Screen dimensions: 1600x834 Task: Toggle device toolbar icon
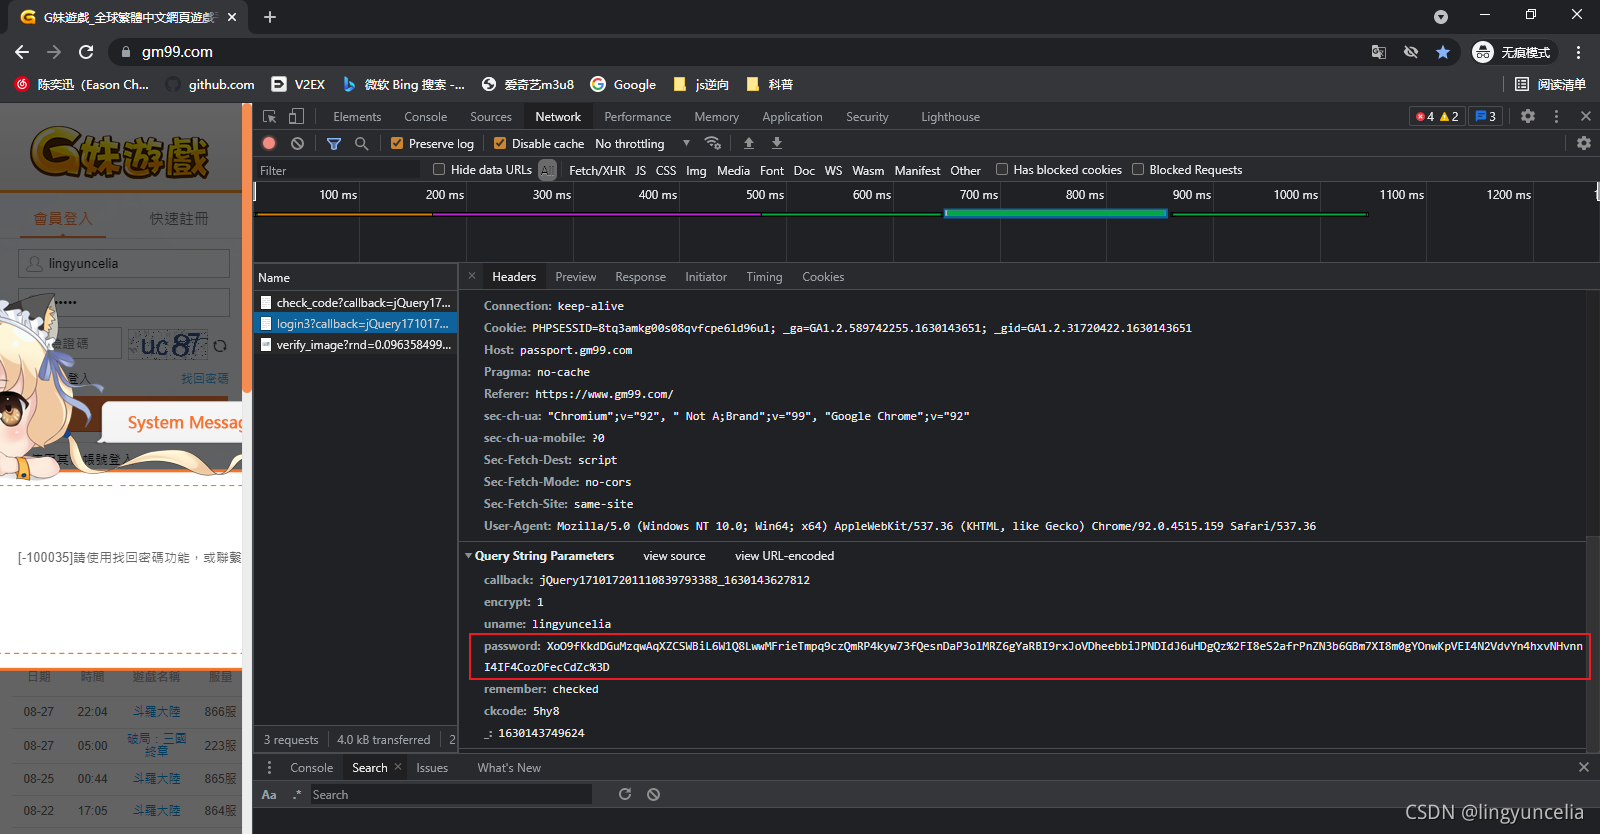(x=297, y=117)
